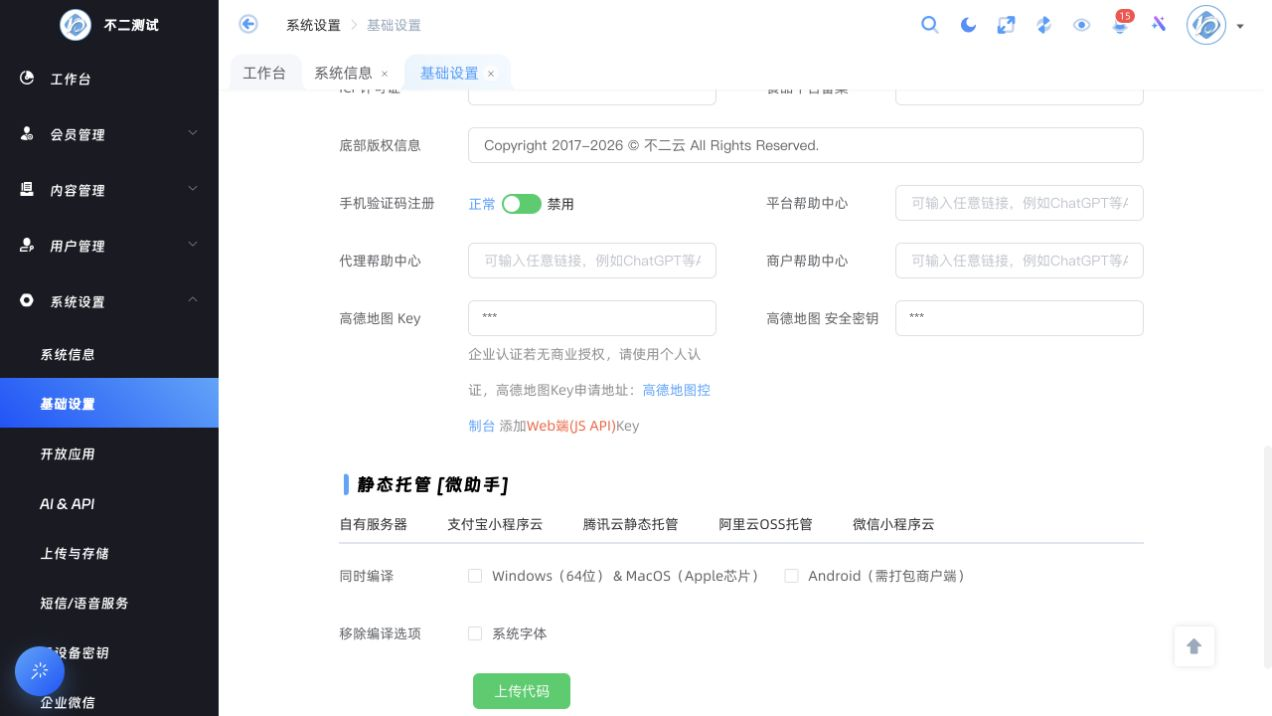
Task: Click the 内容管理 sidebar icon
Action: coord(27,189)
